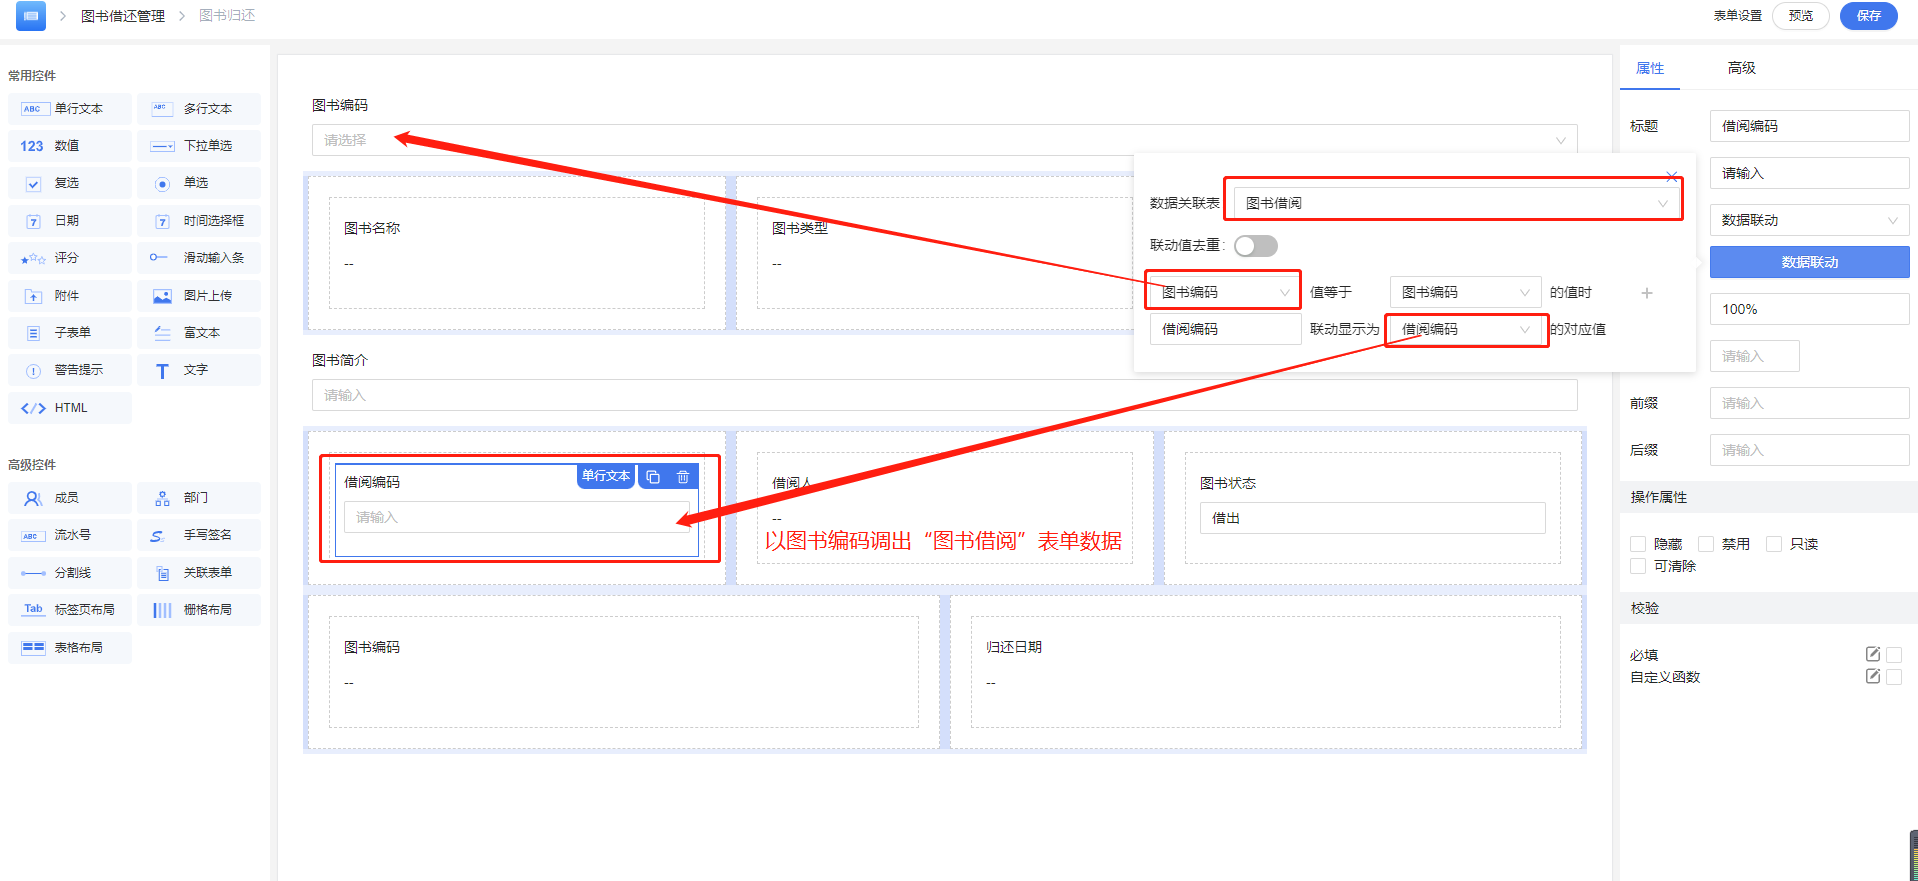Pick the 图片上传 image upload icon

pos(162,296)
